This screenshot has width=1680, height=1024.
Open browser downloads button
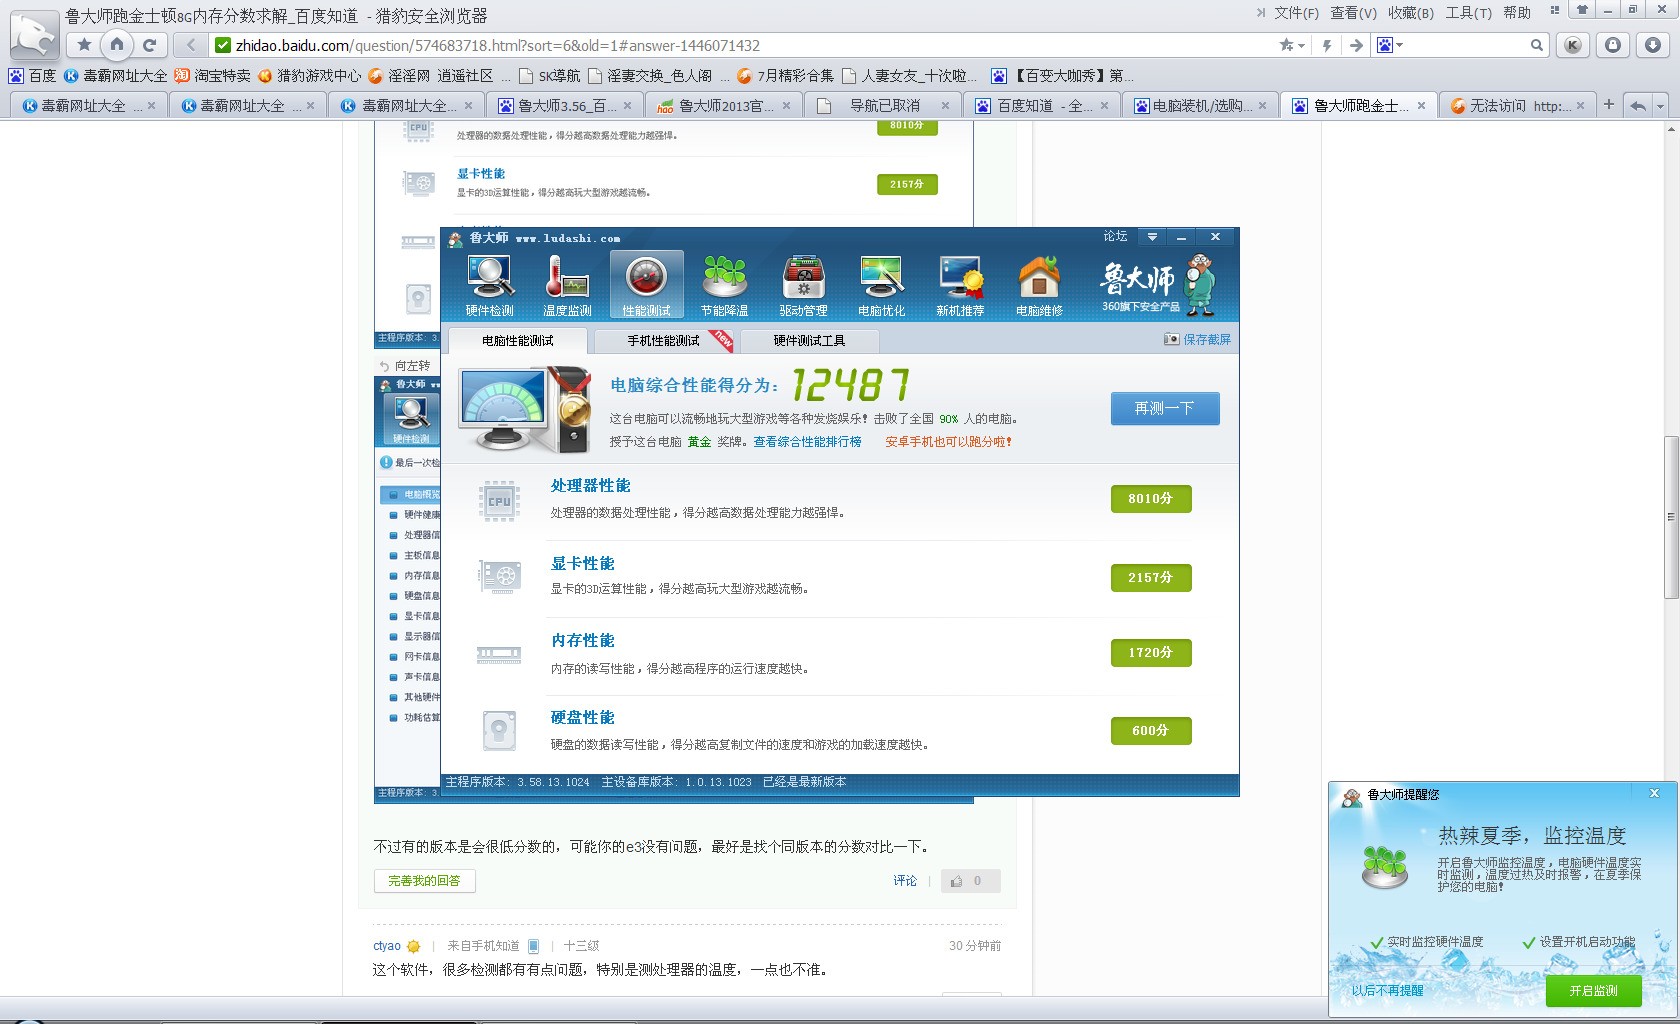point(1653,45)
